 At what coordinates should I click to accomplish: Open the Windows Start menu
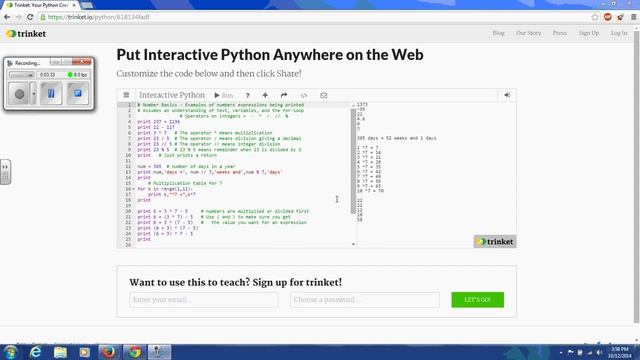pos(10,352)
